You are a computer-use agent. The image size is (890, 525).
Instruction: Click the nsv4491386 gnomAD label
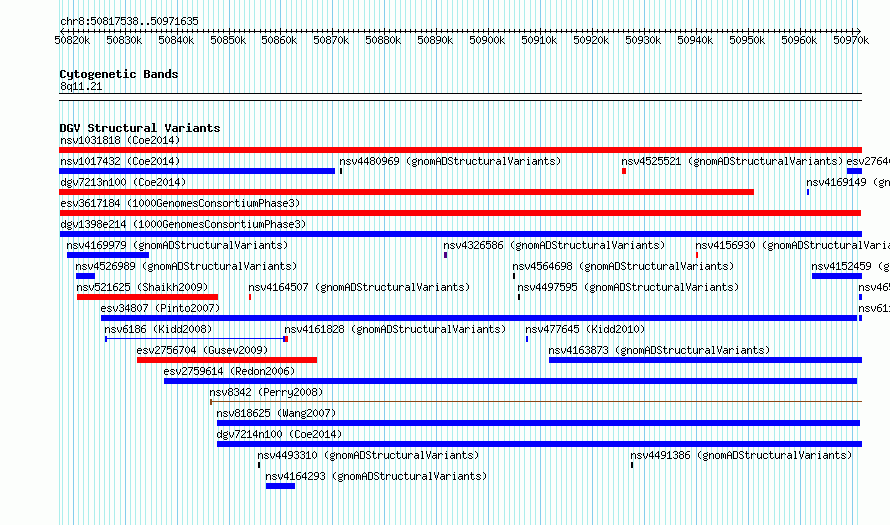pos(741,455)
